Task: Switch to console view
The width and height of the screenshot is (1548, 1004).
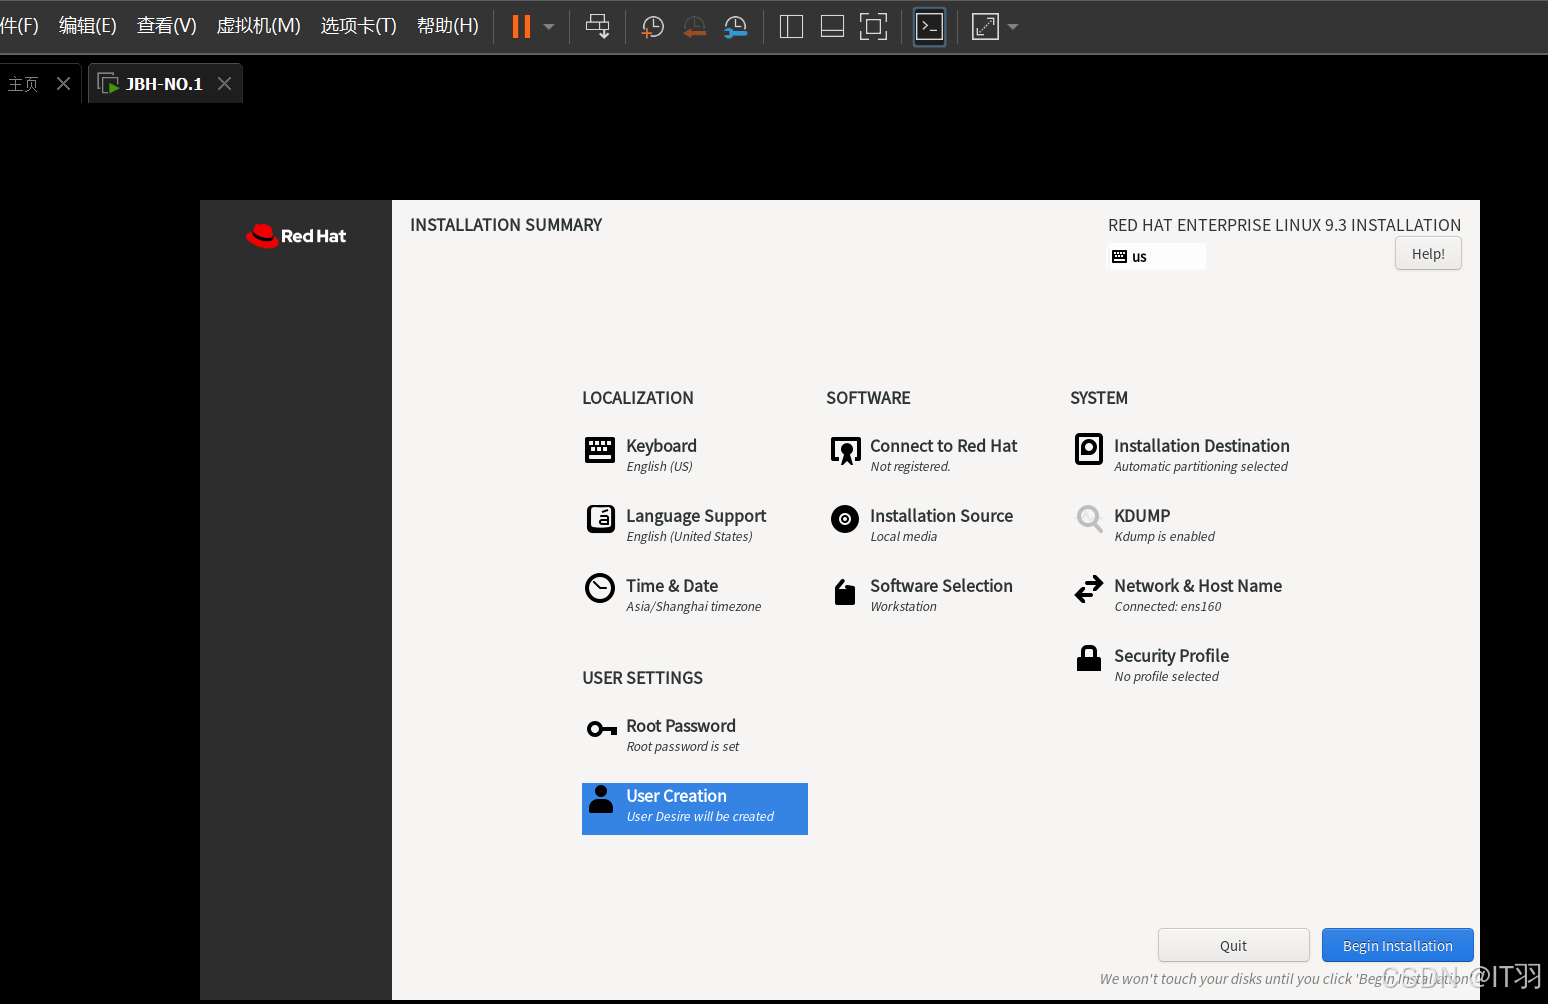Action: (929, 26)
